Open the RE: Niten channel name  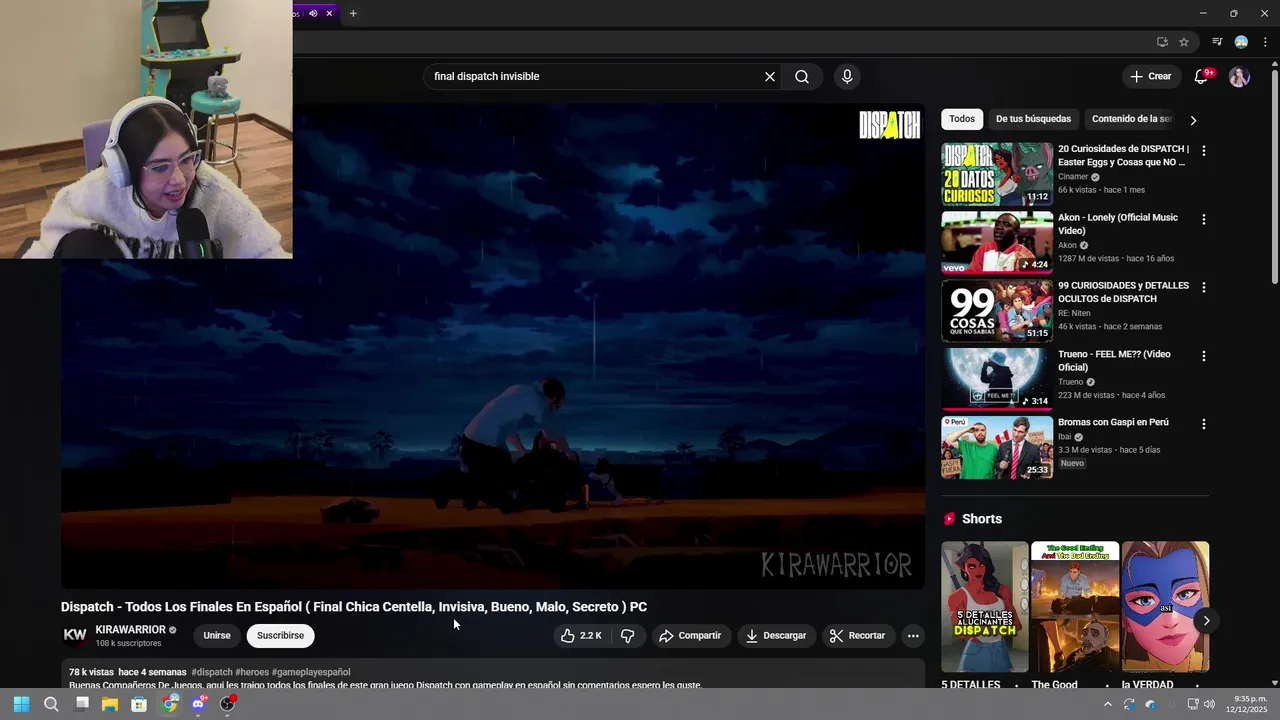(1074, 313)
